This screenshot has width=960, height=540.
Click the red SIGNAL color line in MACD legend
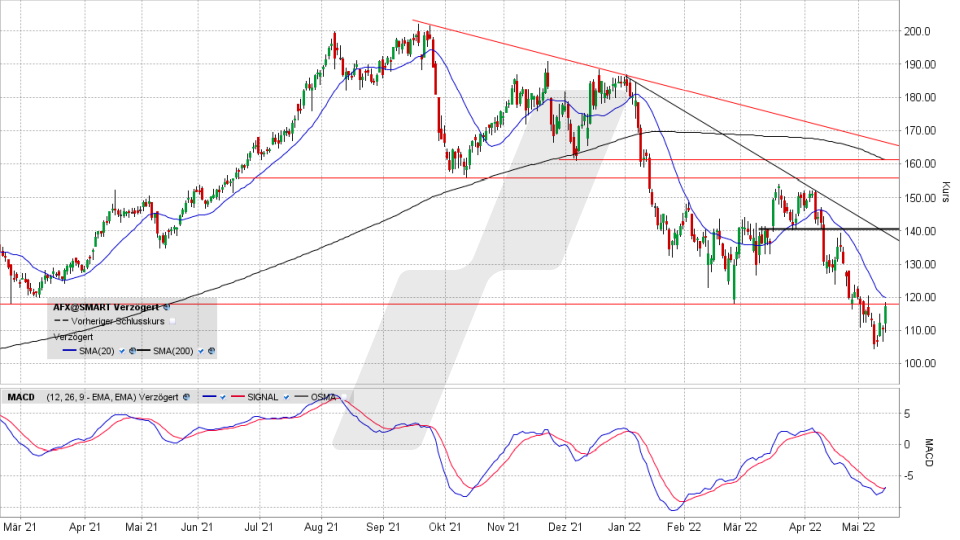coord(238,396)
